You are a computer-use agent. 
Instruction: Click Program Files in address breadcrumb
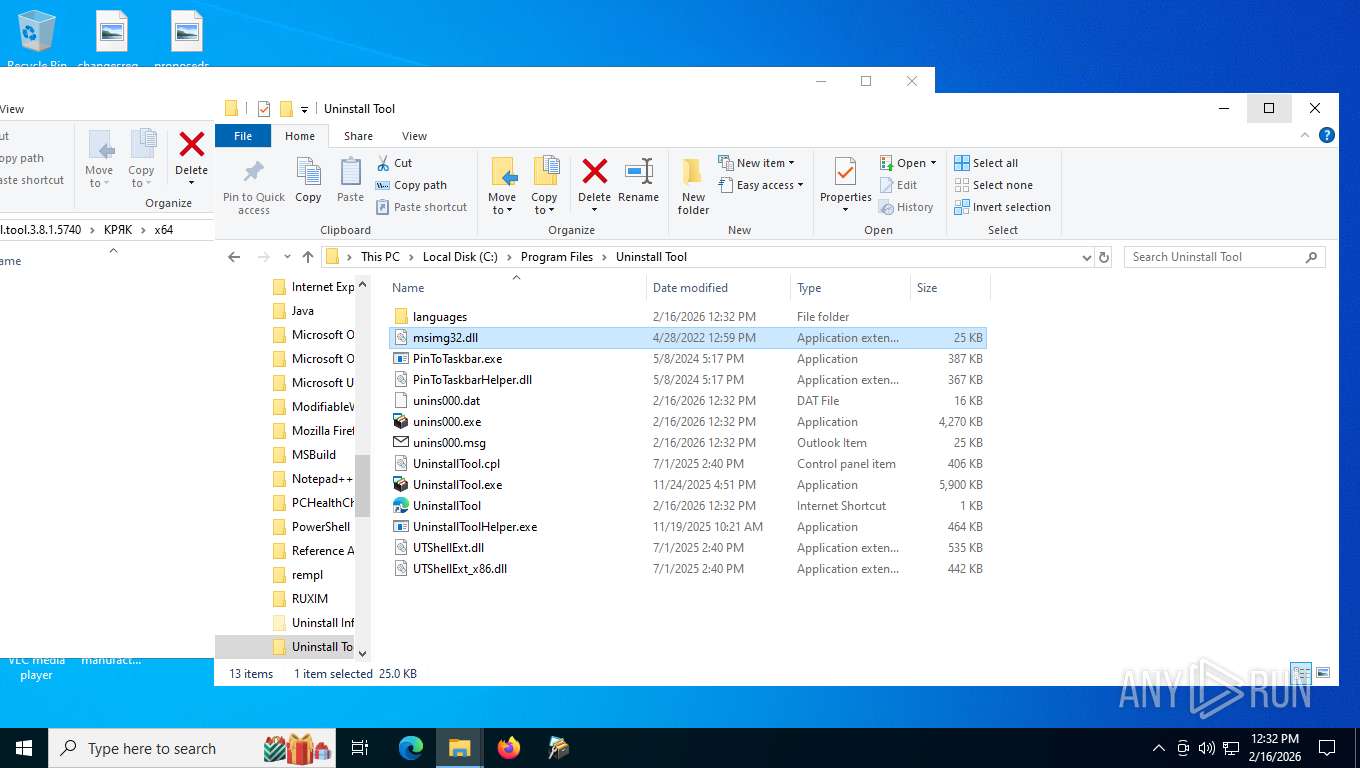(x=557, y=257)
